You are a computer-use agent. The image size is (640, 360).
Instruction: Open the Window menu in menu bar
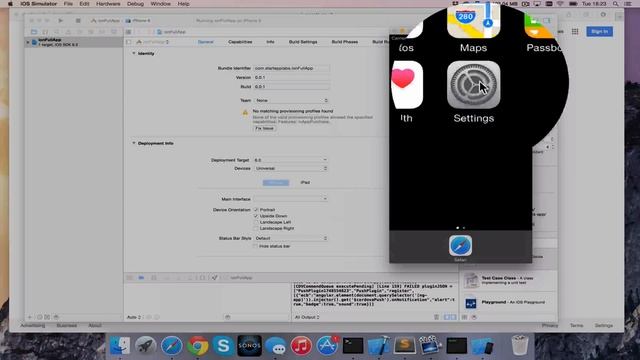click(160, 4)
